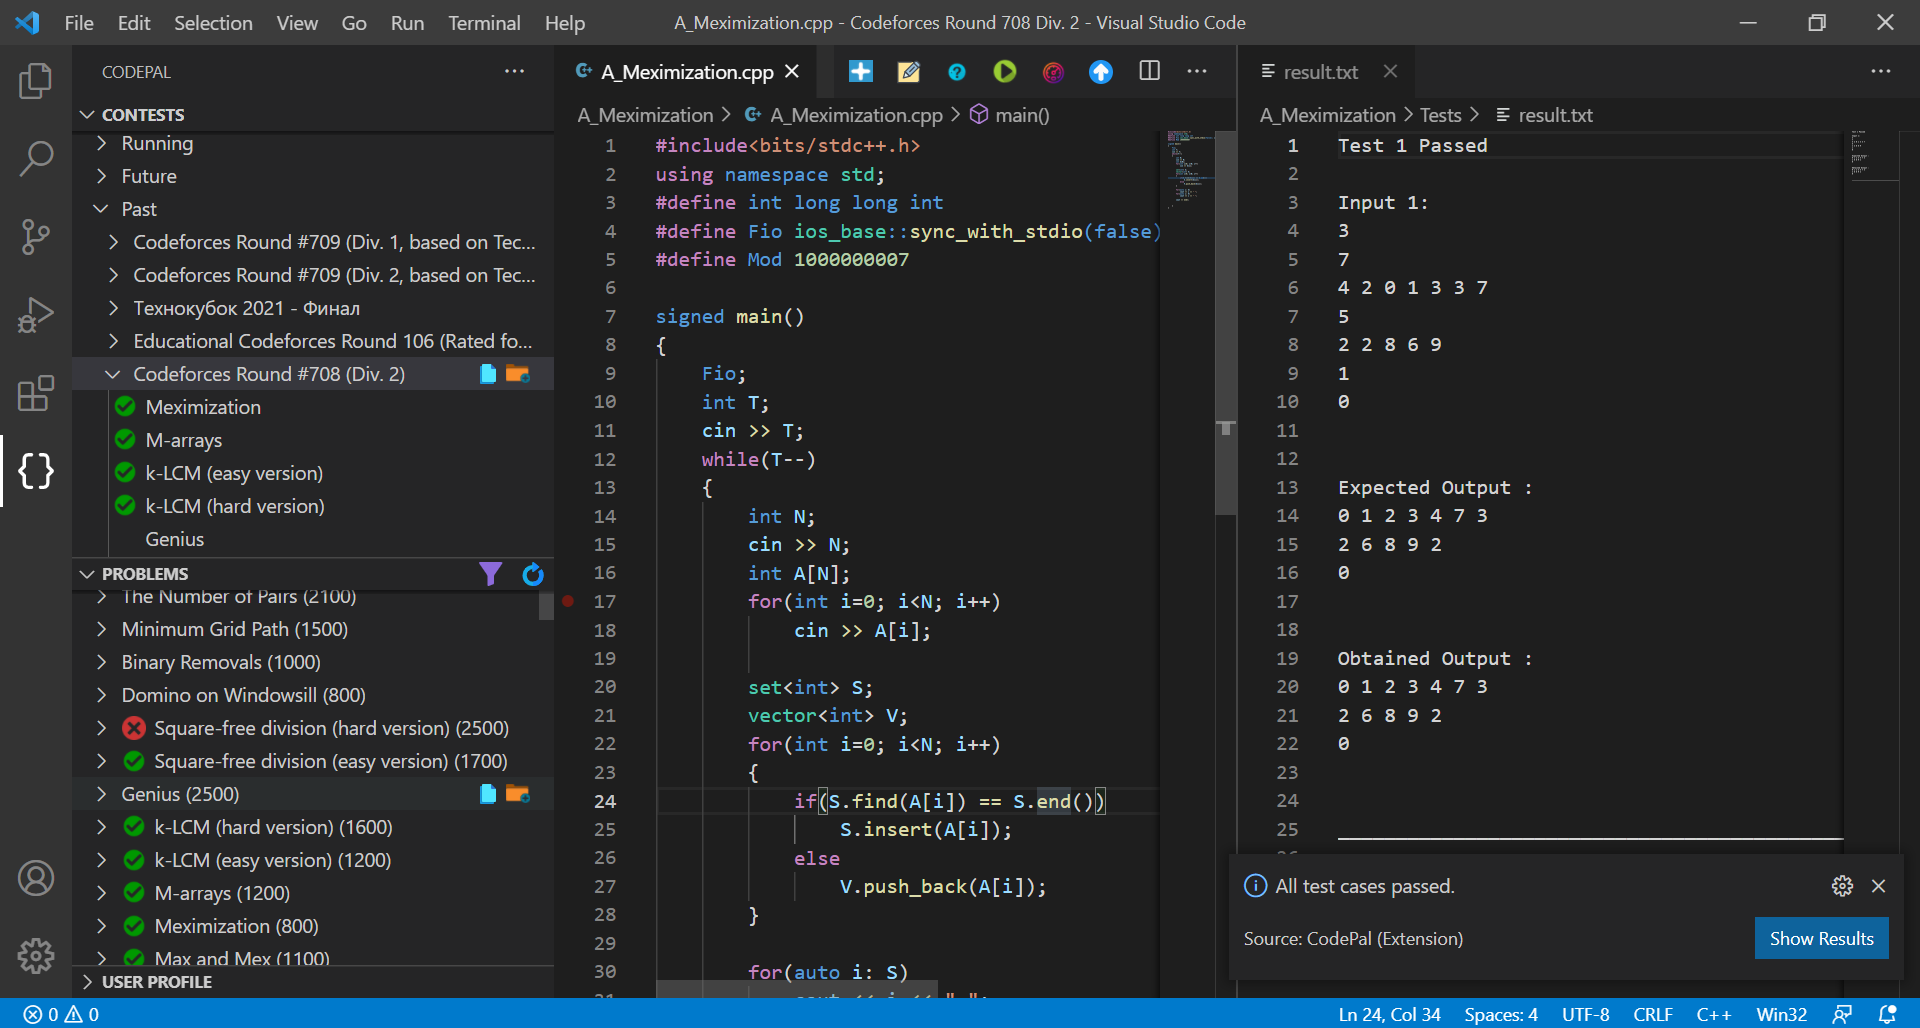Image resolution: width=1920 pixels, height=1028 pixels.
Task: Change the CRLF end of line setting
Action: coord(1653,1014)
